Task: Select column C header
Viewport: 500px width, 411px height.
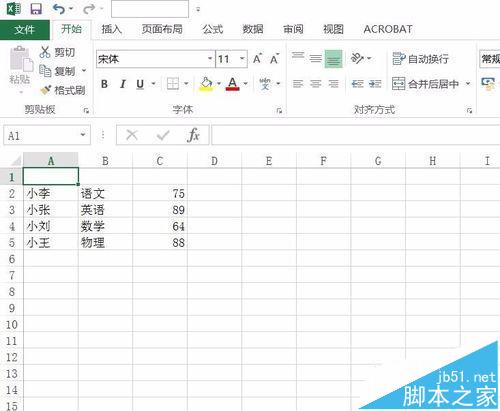Action: 160,161
